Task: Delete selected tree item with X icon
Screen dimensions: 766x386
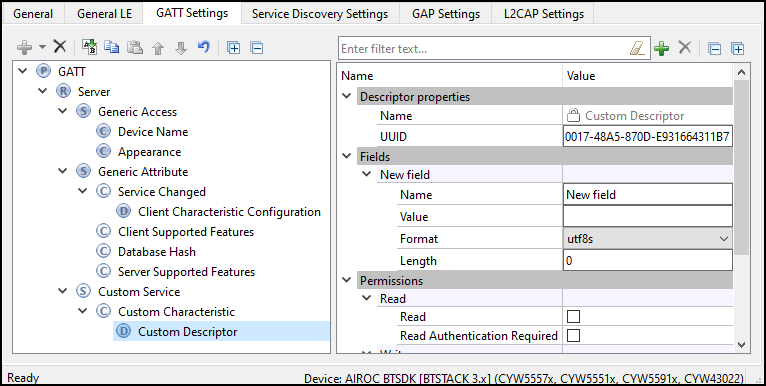Action: pyautogui.click(x=60, y=47)
